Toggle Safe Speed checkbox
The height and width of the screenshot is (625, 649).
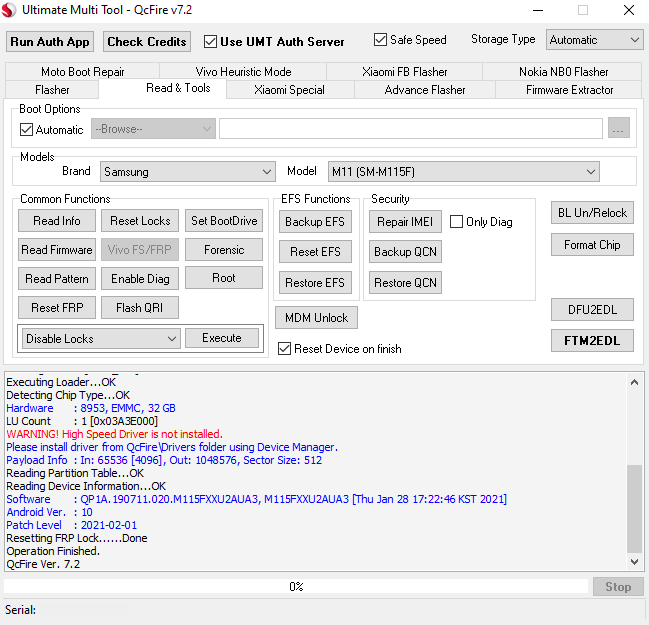[x=380, y=40]
